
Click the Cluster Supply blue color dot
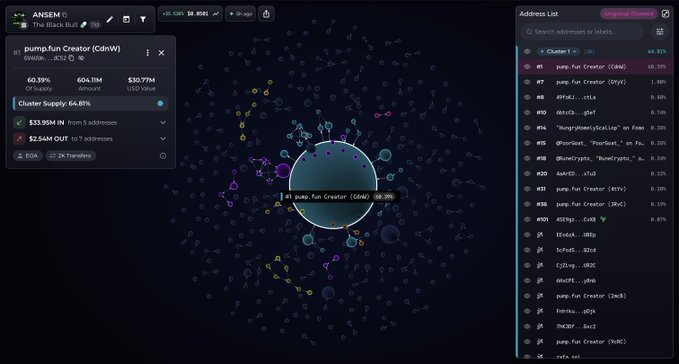click(x=160, y=103)
